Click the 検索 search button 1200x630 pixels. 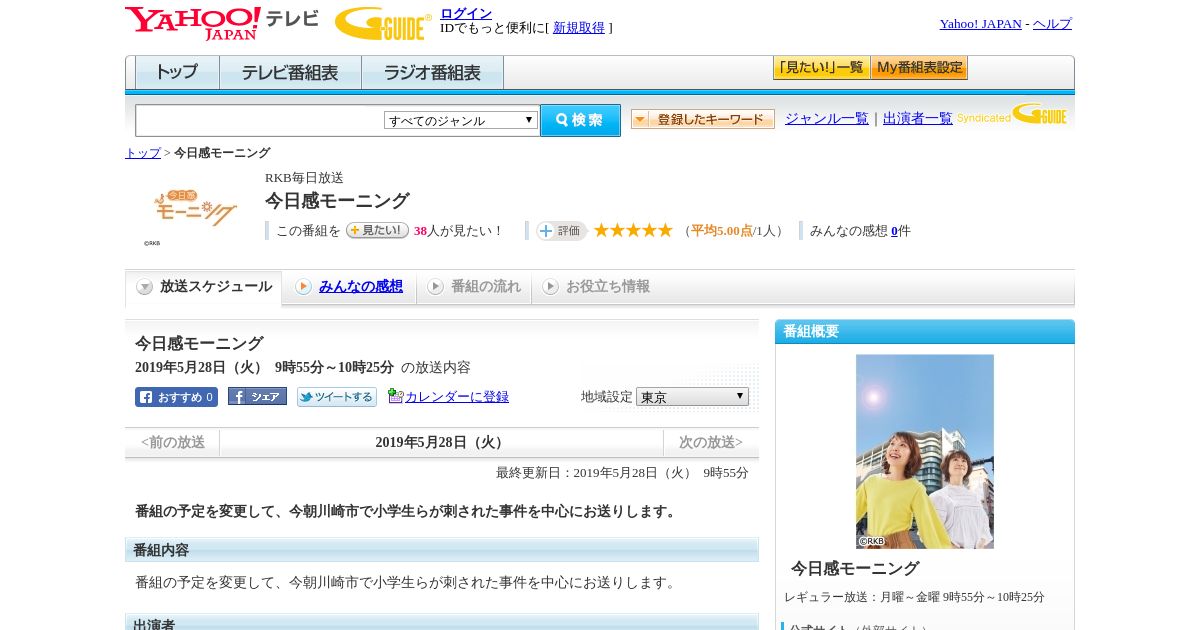(x=580, y=120)
